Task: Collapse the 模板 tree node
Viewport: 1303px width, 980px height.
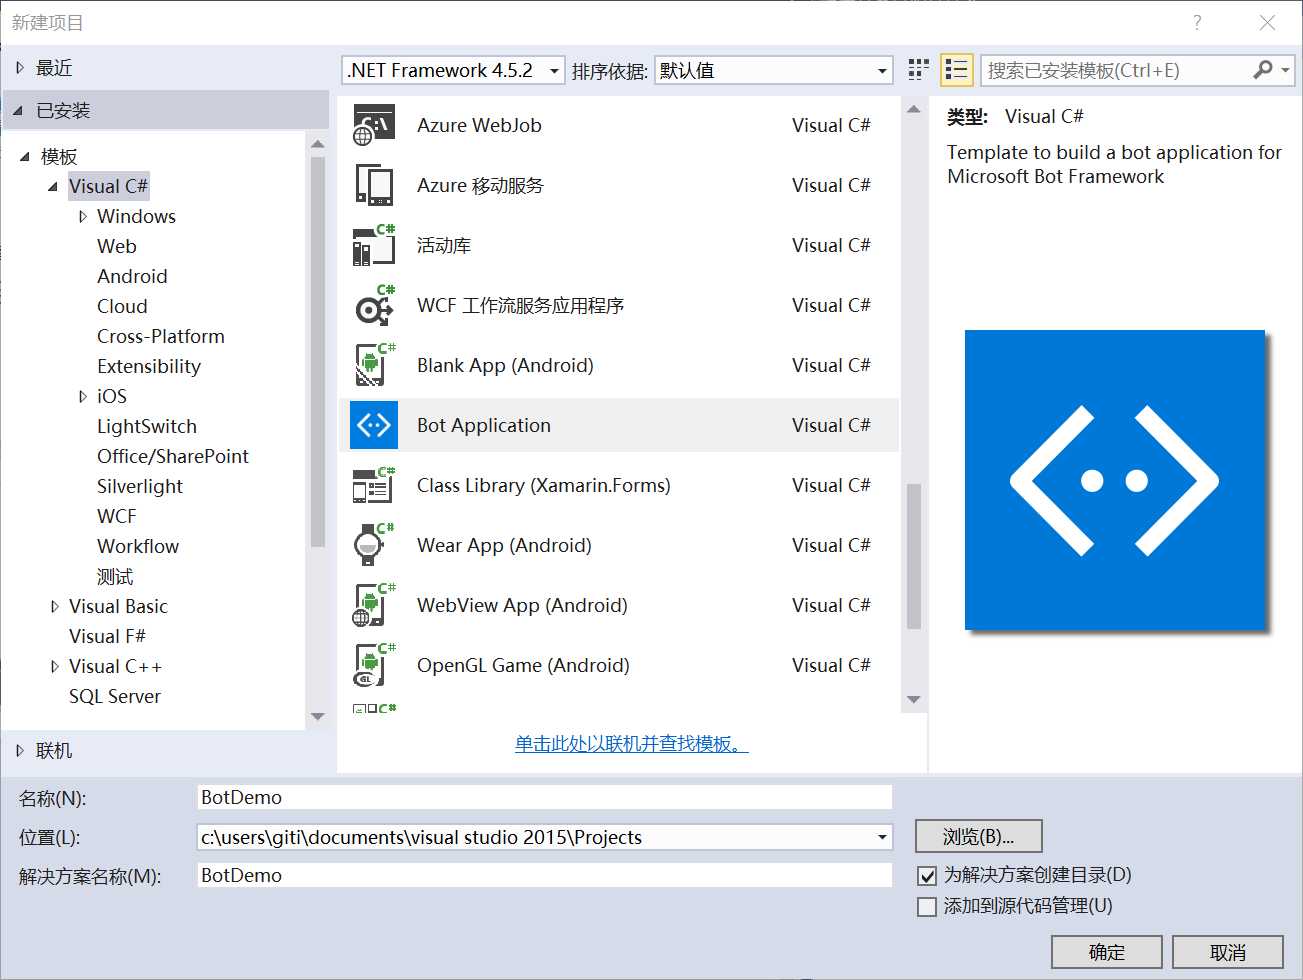Action: pos(25,156)
